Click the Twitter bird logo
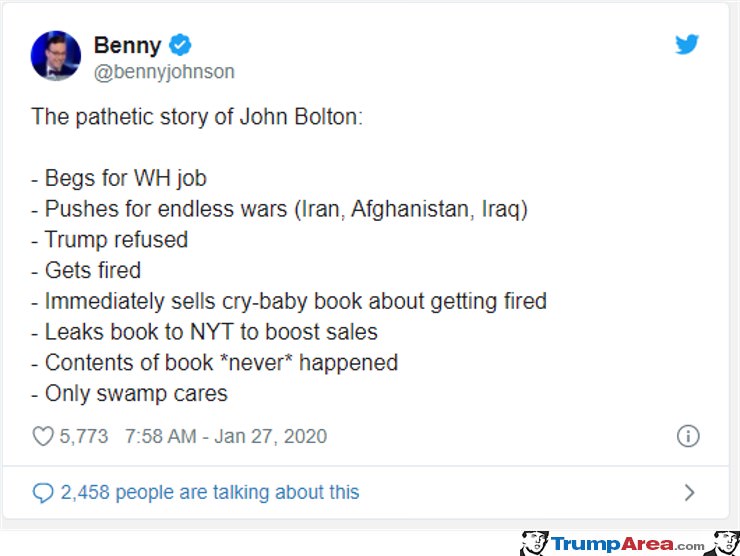The image size is (740, 556). click(x=687, y=44)
